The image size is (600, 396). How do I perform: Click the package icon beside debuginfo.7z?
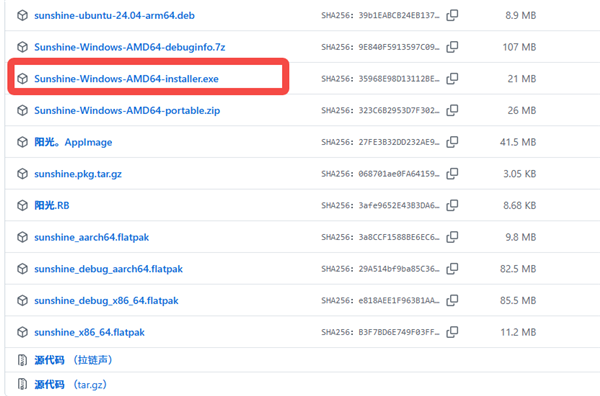(23, 47)
